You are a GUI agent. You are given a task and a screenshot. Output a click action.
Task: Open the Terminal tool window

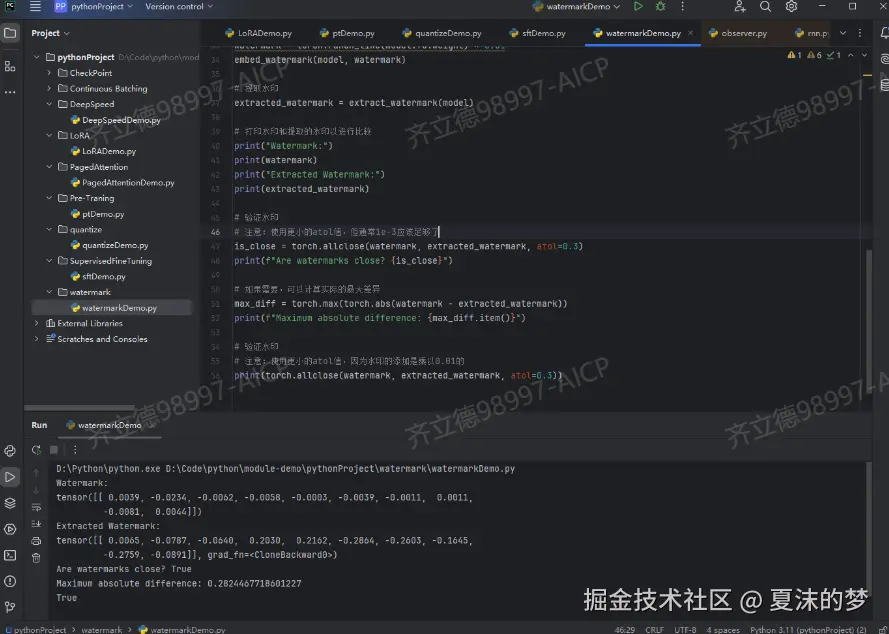(10, 555)
